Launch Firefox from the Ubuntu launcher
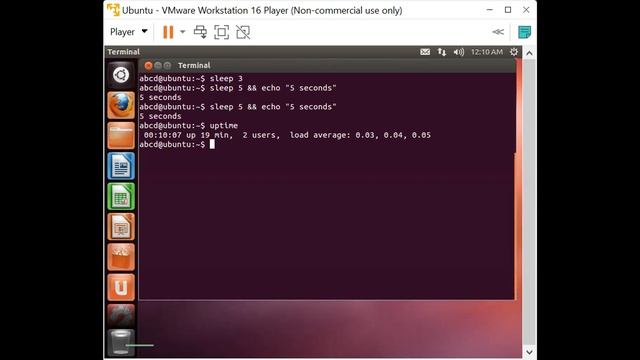 click(121, 105)
